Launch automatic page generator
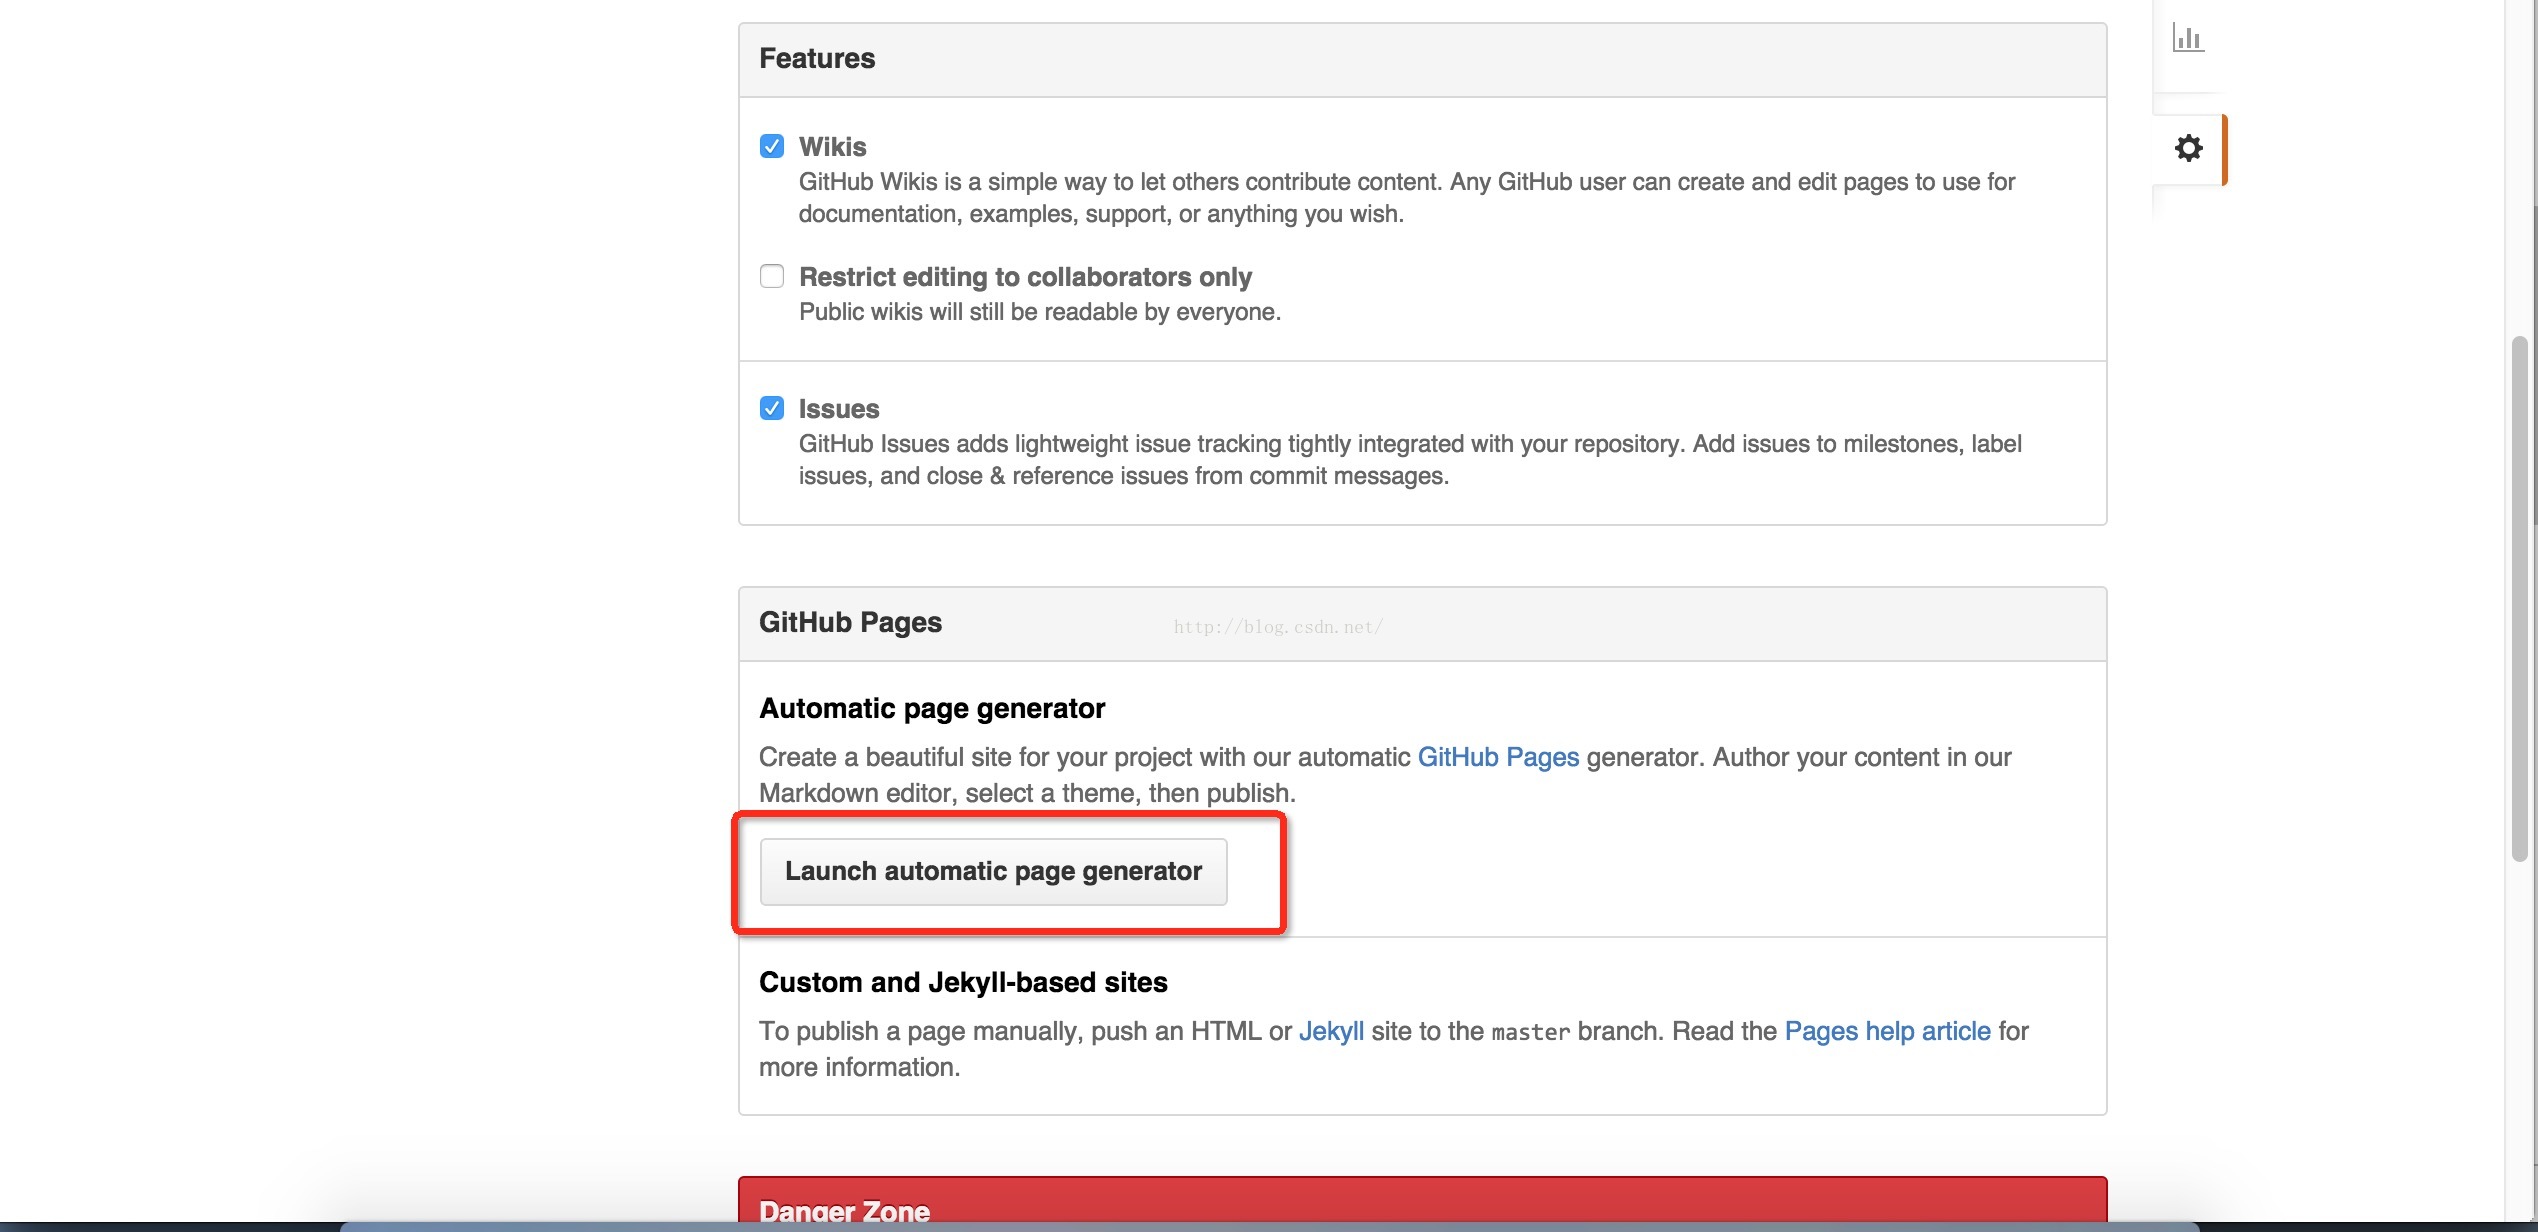 (x=993, y=871)
